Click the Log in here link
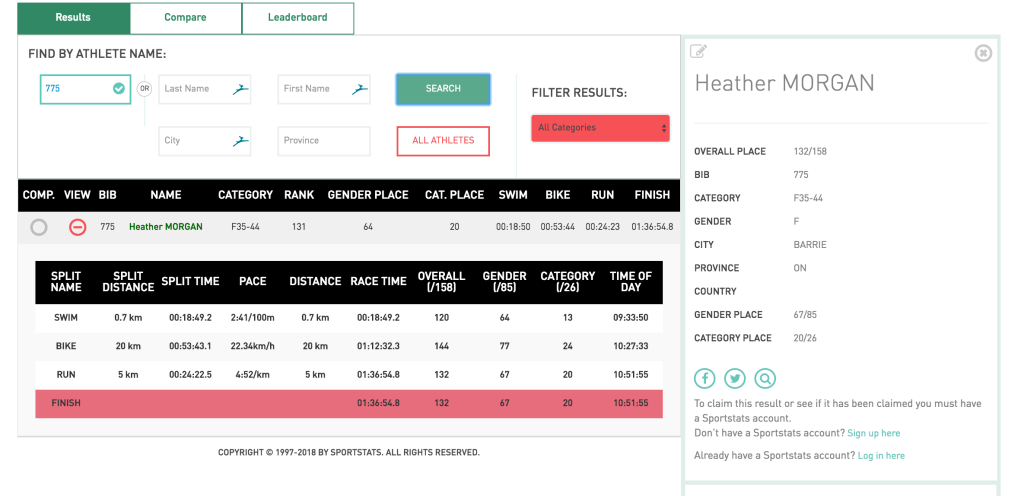The height and width of the screenshot is (496, 1024). tap(881, 456)
